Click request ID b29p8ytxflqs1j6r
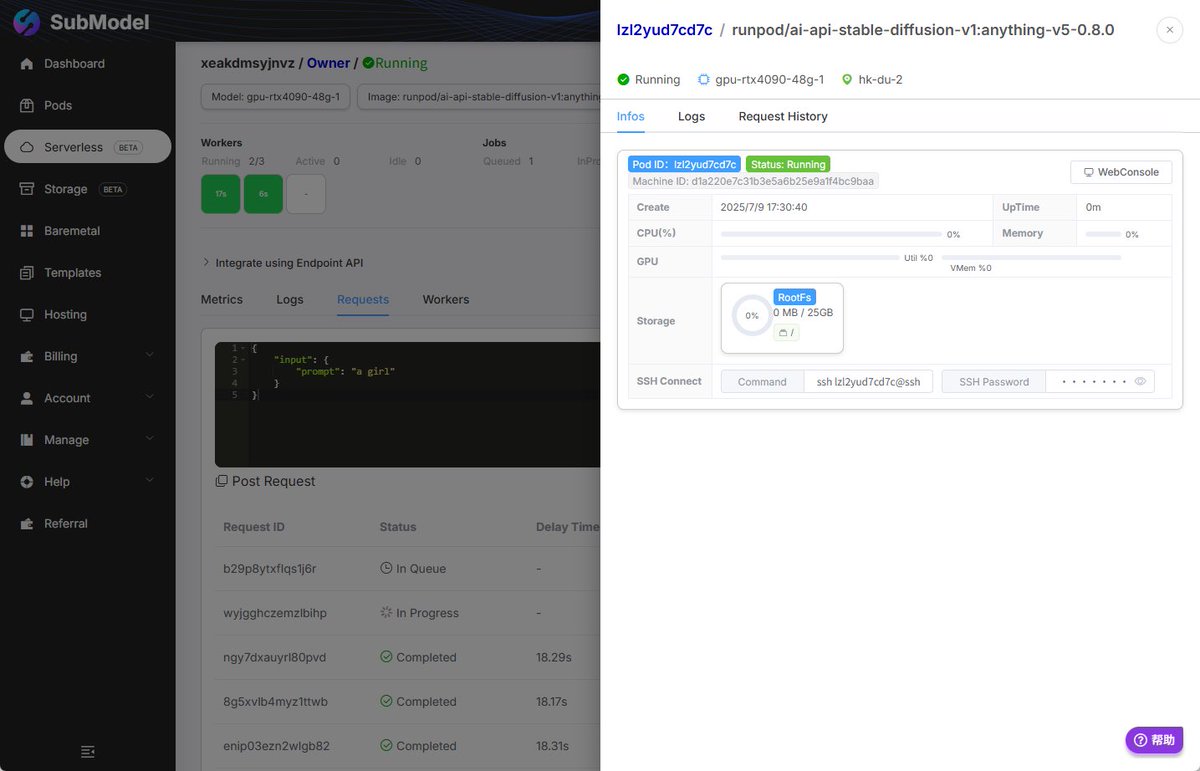Screen dimensions: 1200x771 (270, 568)
